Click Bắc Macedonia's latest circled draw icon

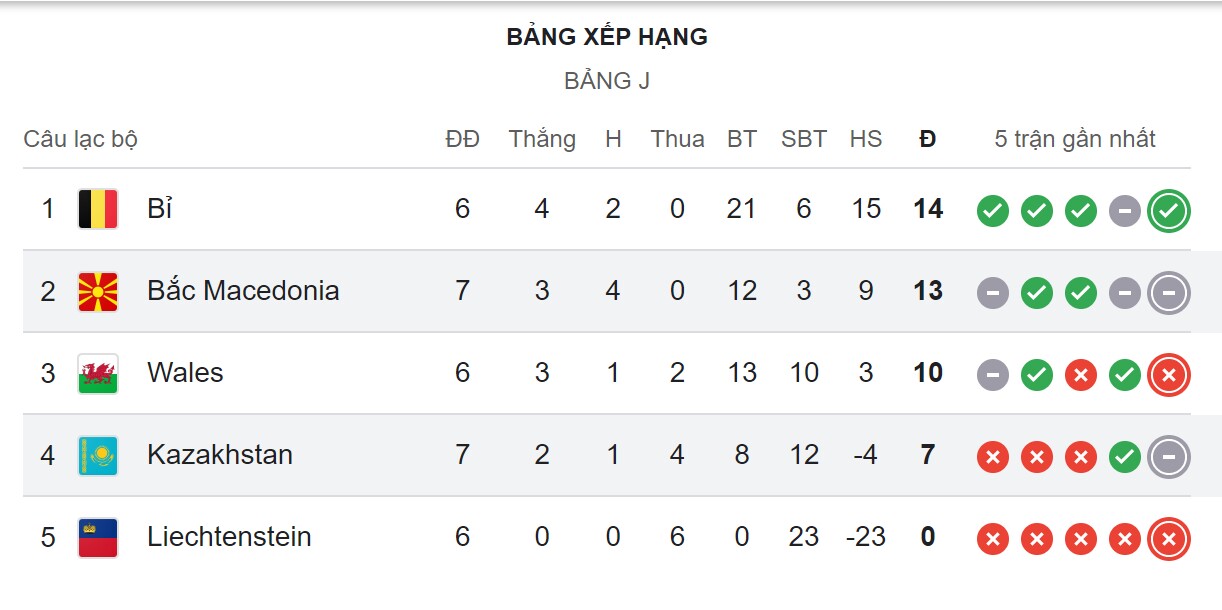pyautogui.click(x=1168, y=292)
